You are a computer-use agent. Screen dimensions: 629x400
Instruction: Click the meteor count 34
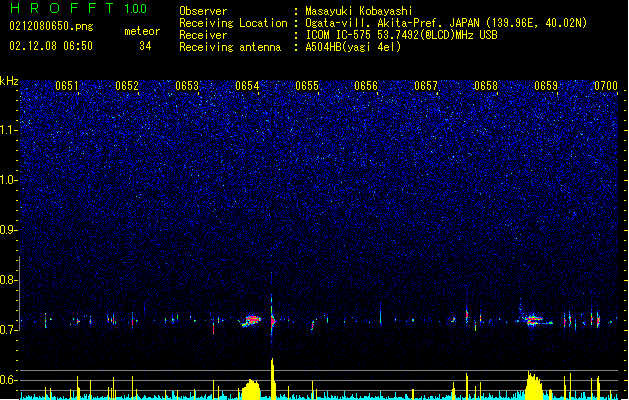[x=145, y=46]
